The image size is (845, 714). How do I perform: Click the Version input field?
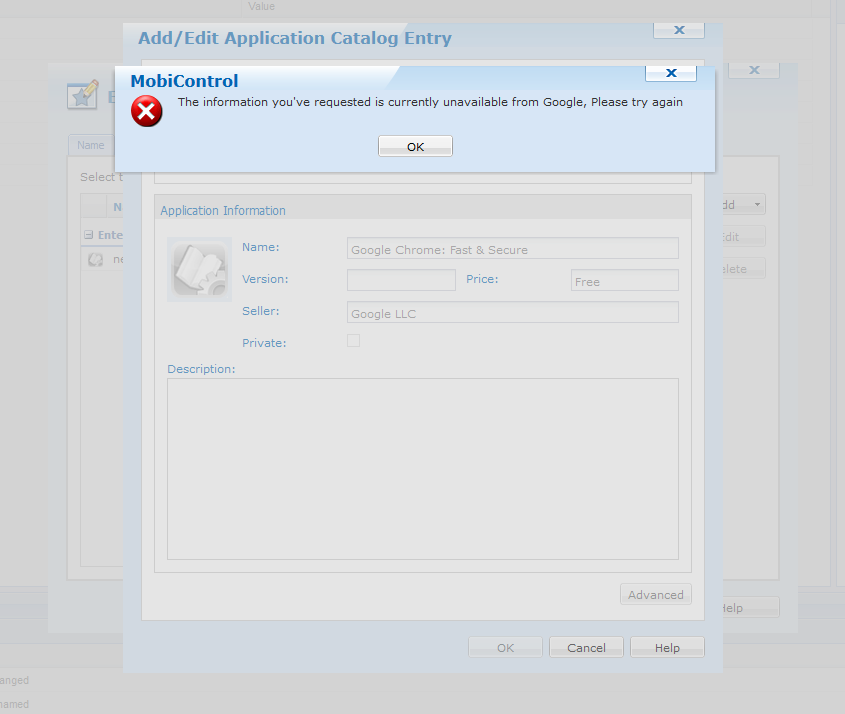(x=401, y=280)
